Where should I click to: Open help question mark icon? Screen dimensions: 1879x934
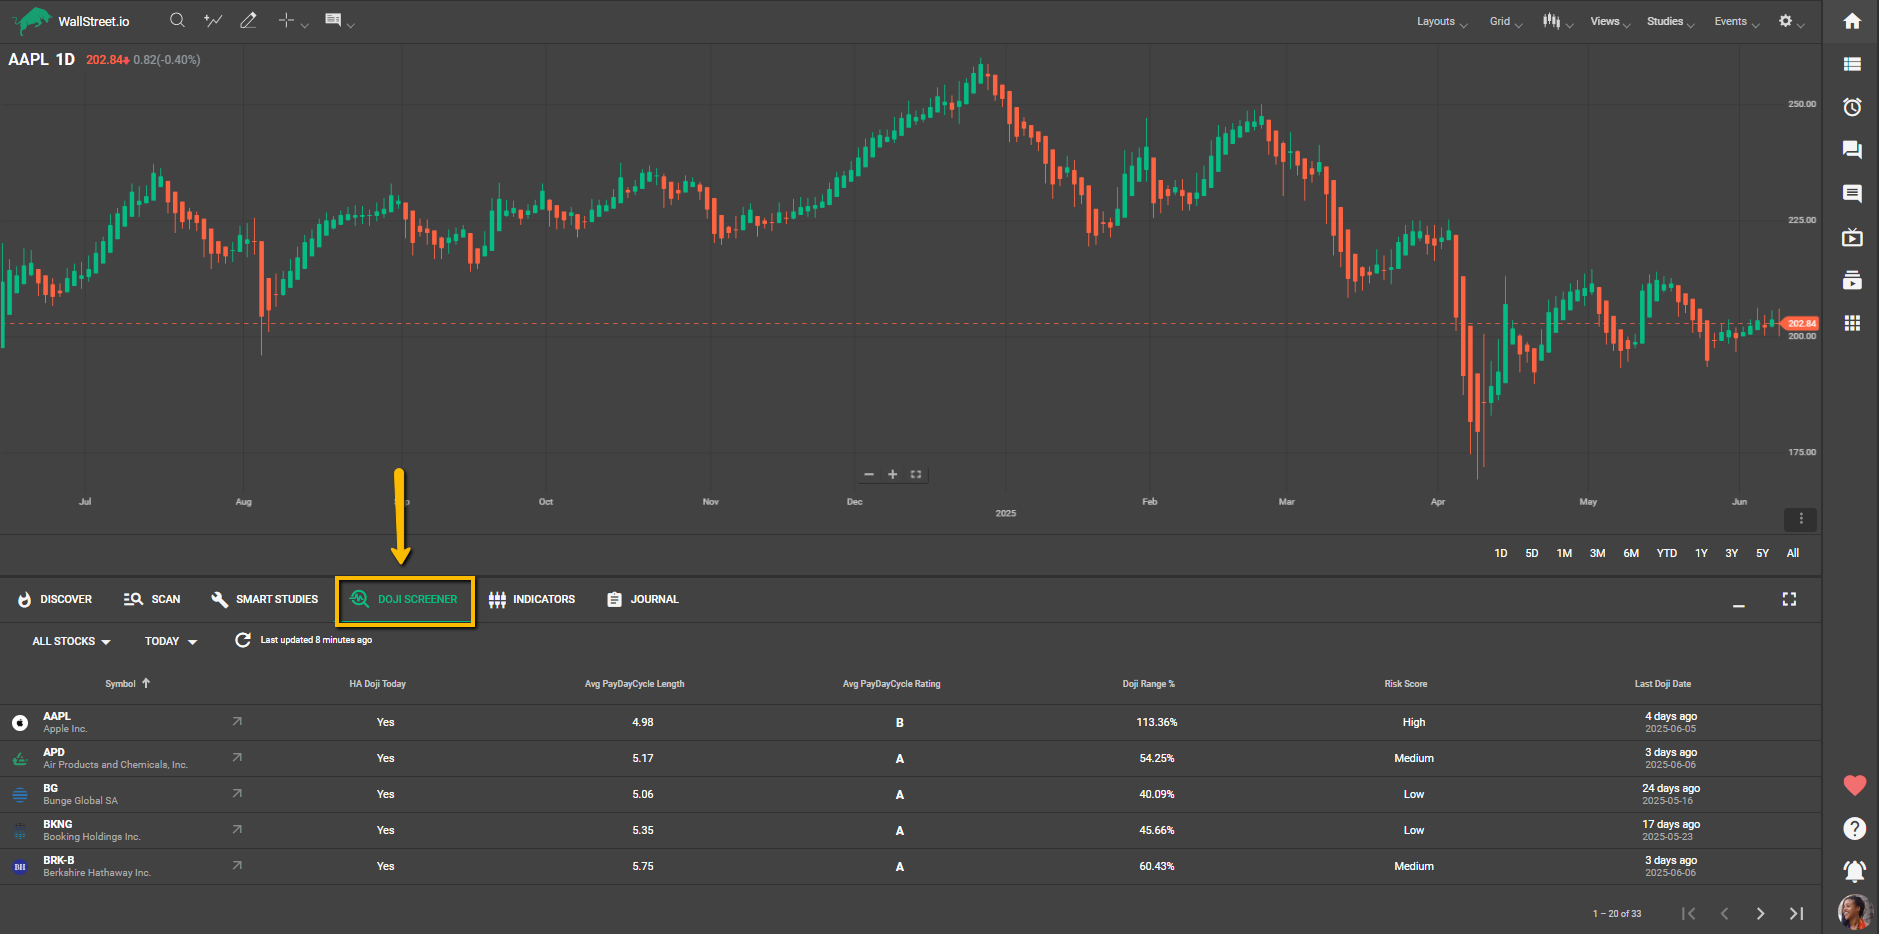1854,828
